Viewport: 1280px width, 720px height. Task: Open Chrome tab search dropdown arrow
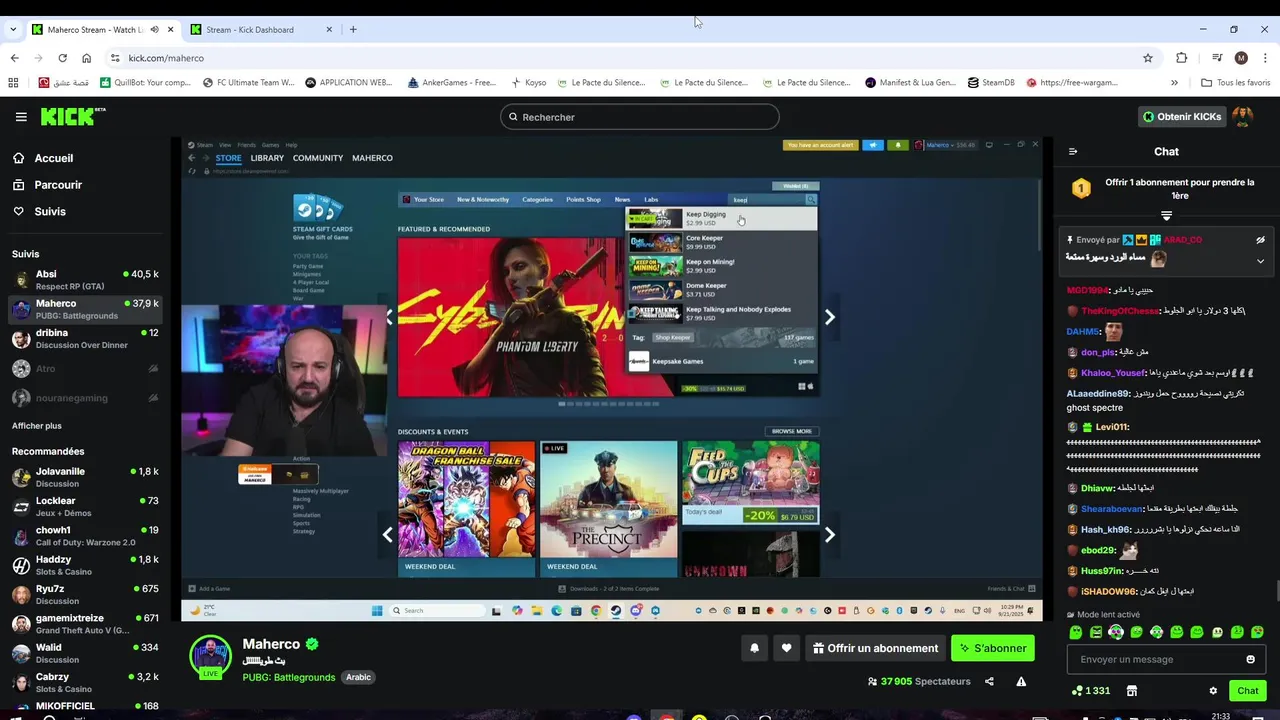pyautogui.click(x=13, y=29)
